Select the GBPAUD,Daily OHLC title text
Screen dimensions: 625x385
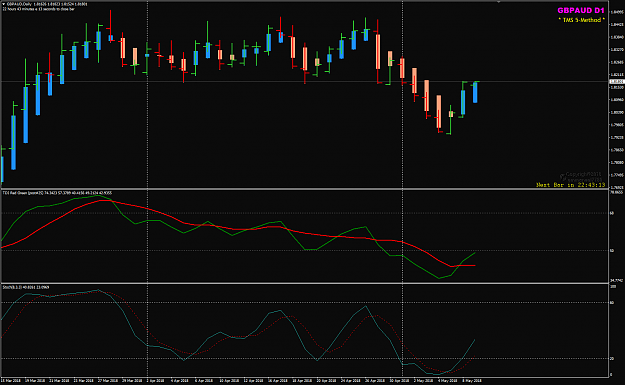[47, 4]
